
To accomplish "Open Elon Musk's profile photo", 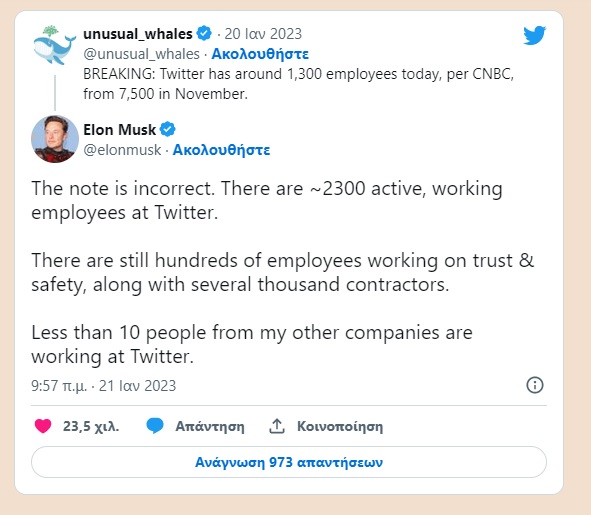I will 55,139.
